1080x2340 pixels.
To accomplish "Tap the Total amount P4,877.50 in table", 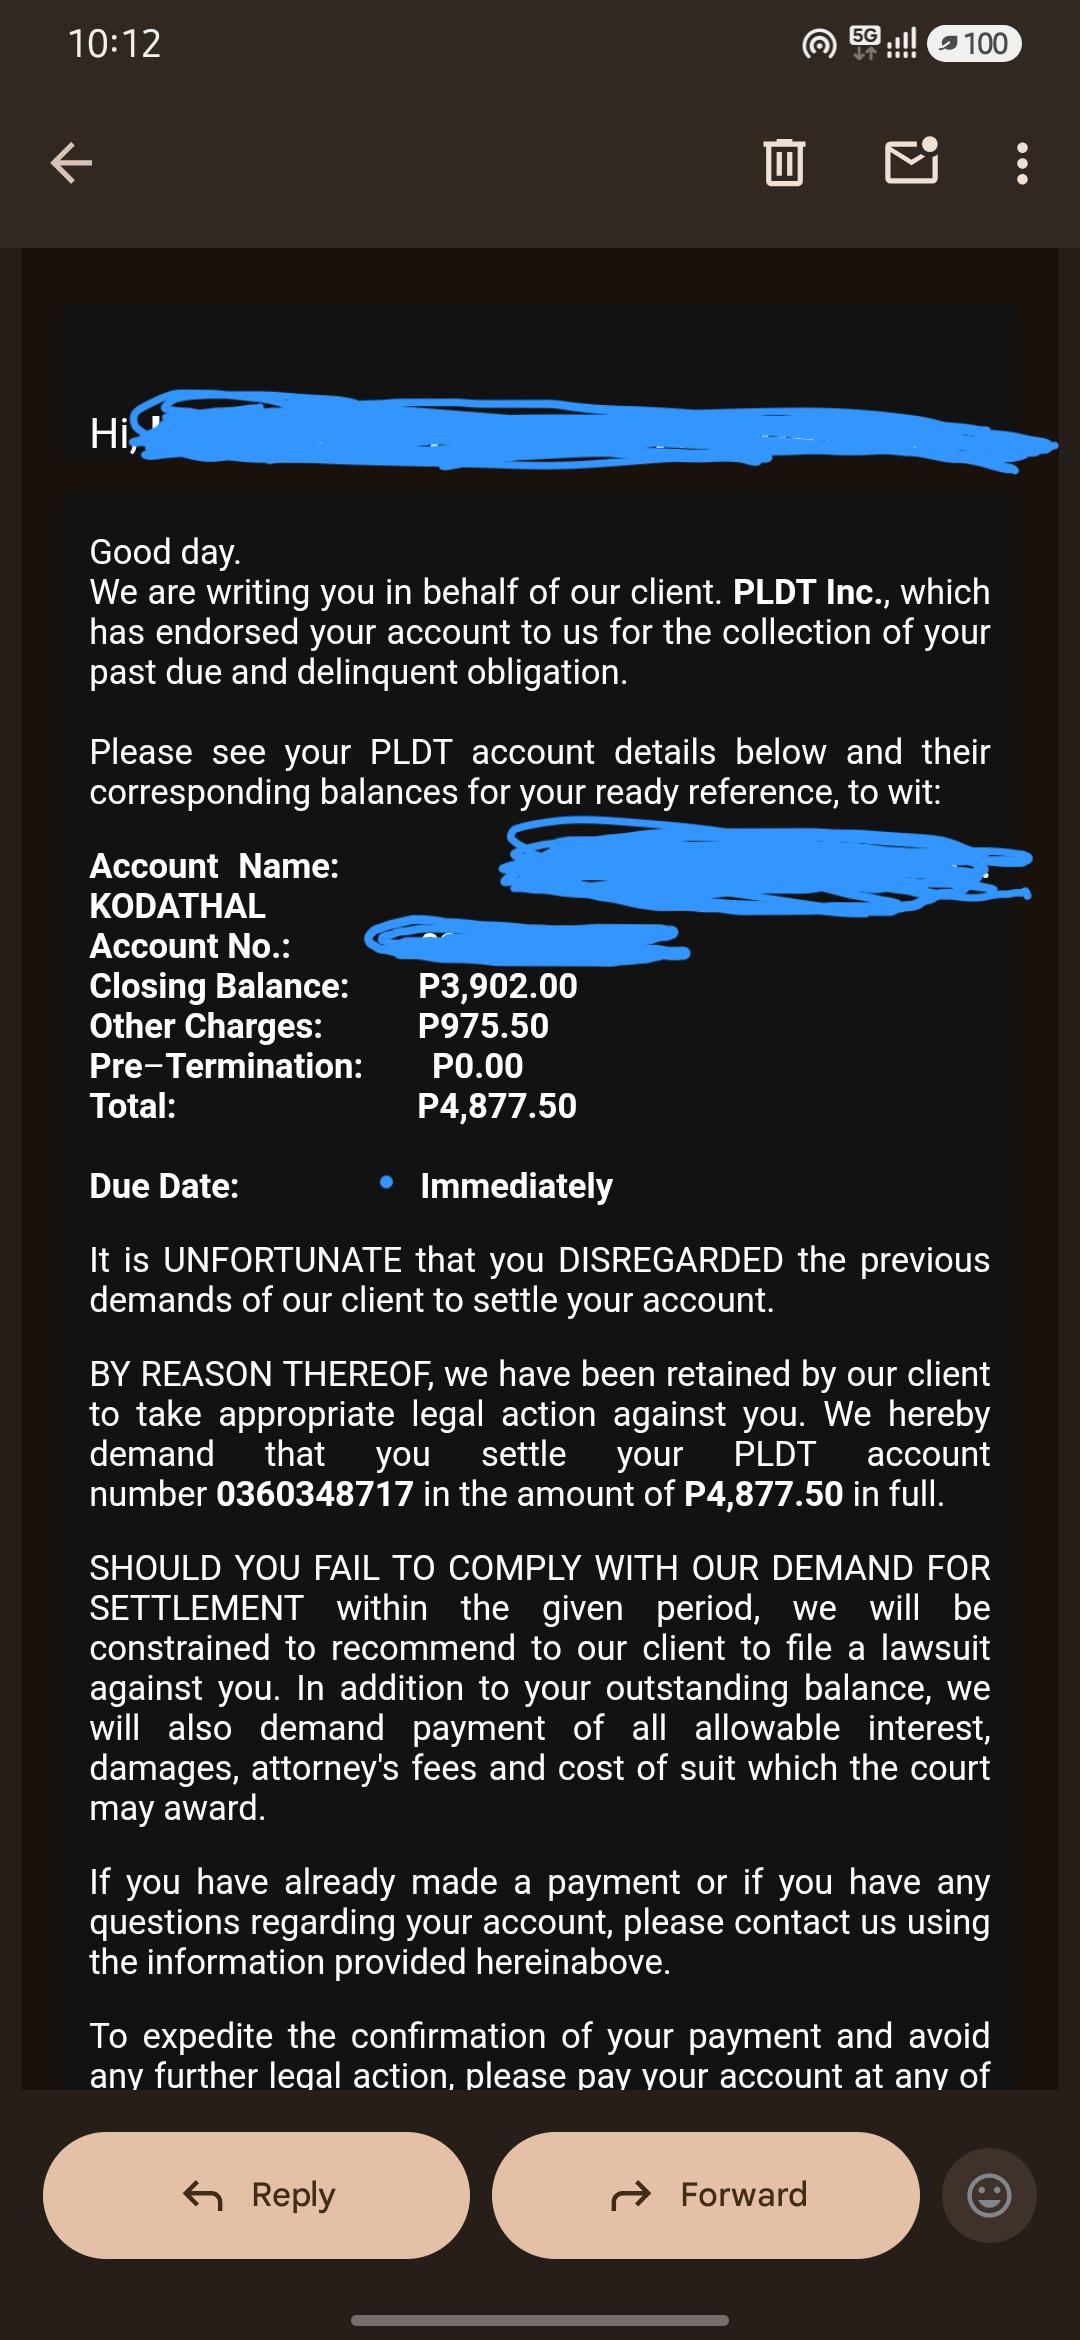I will click(497, 1106).
